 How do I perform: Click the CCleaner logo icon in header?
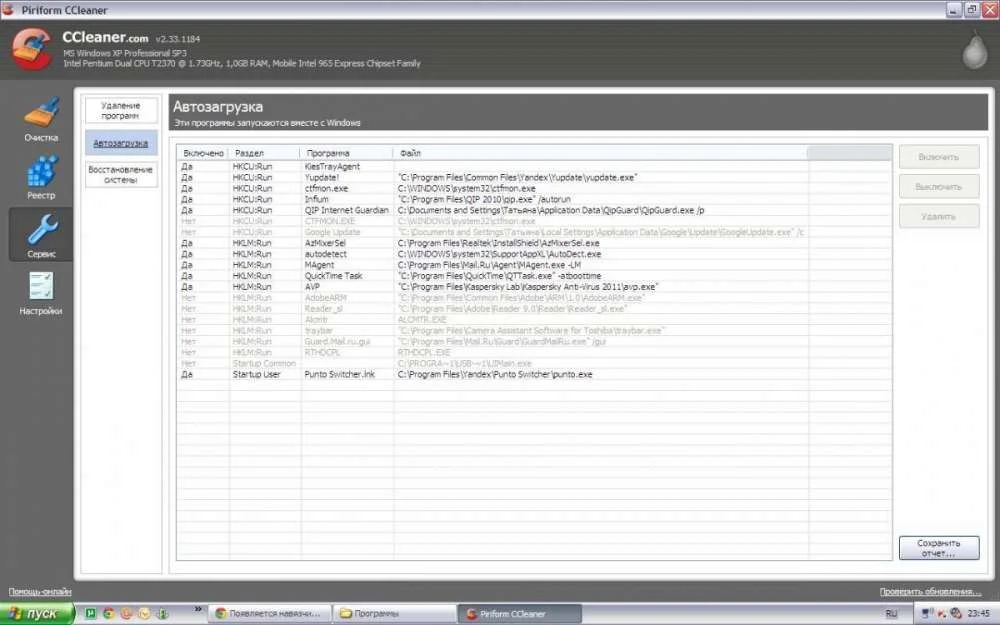[31, 48]
